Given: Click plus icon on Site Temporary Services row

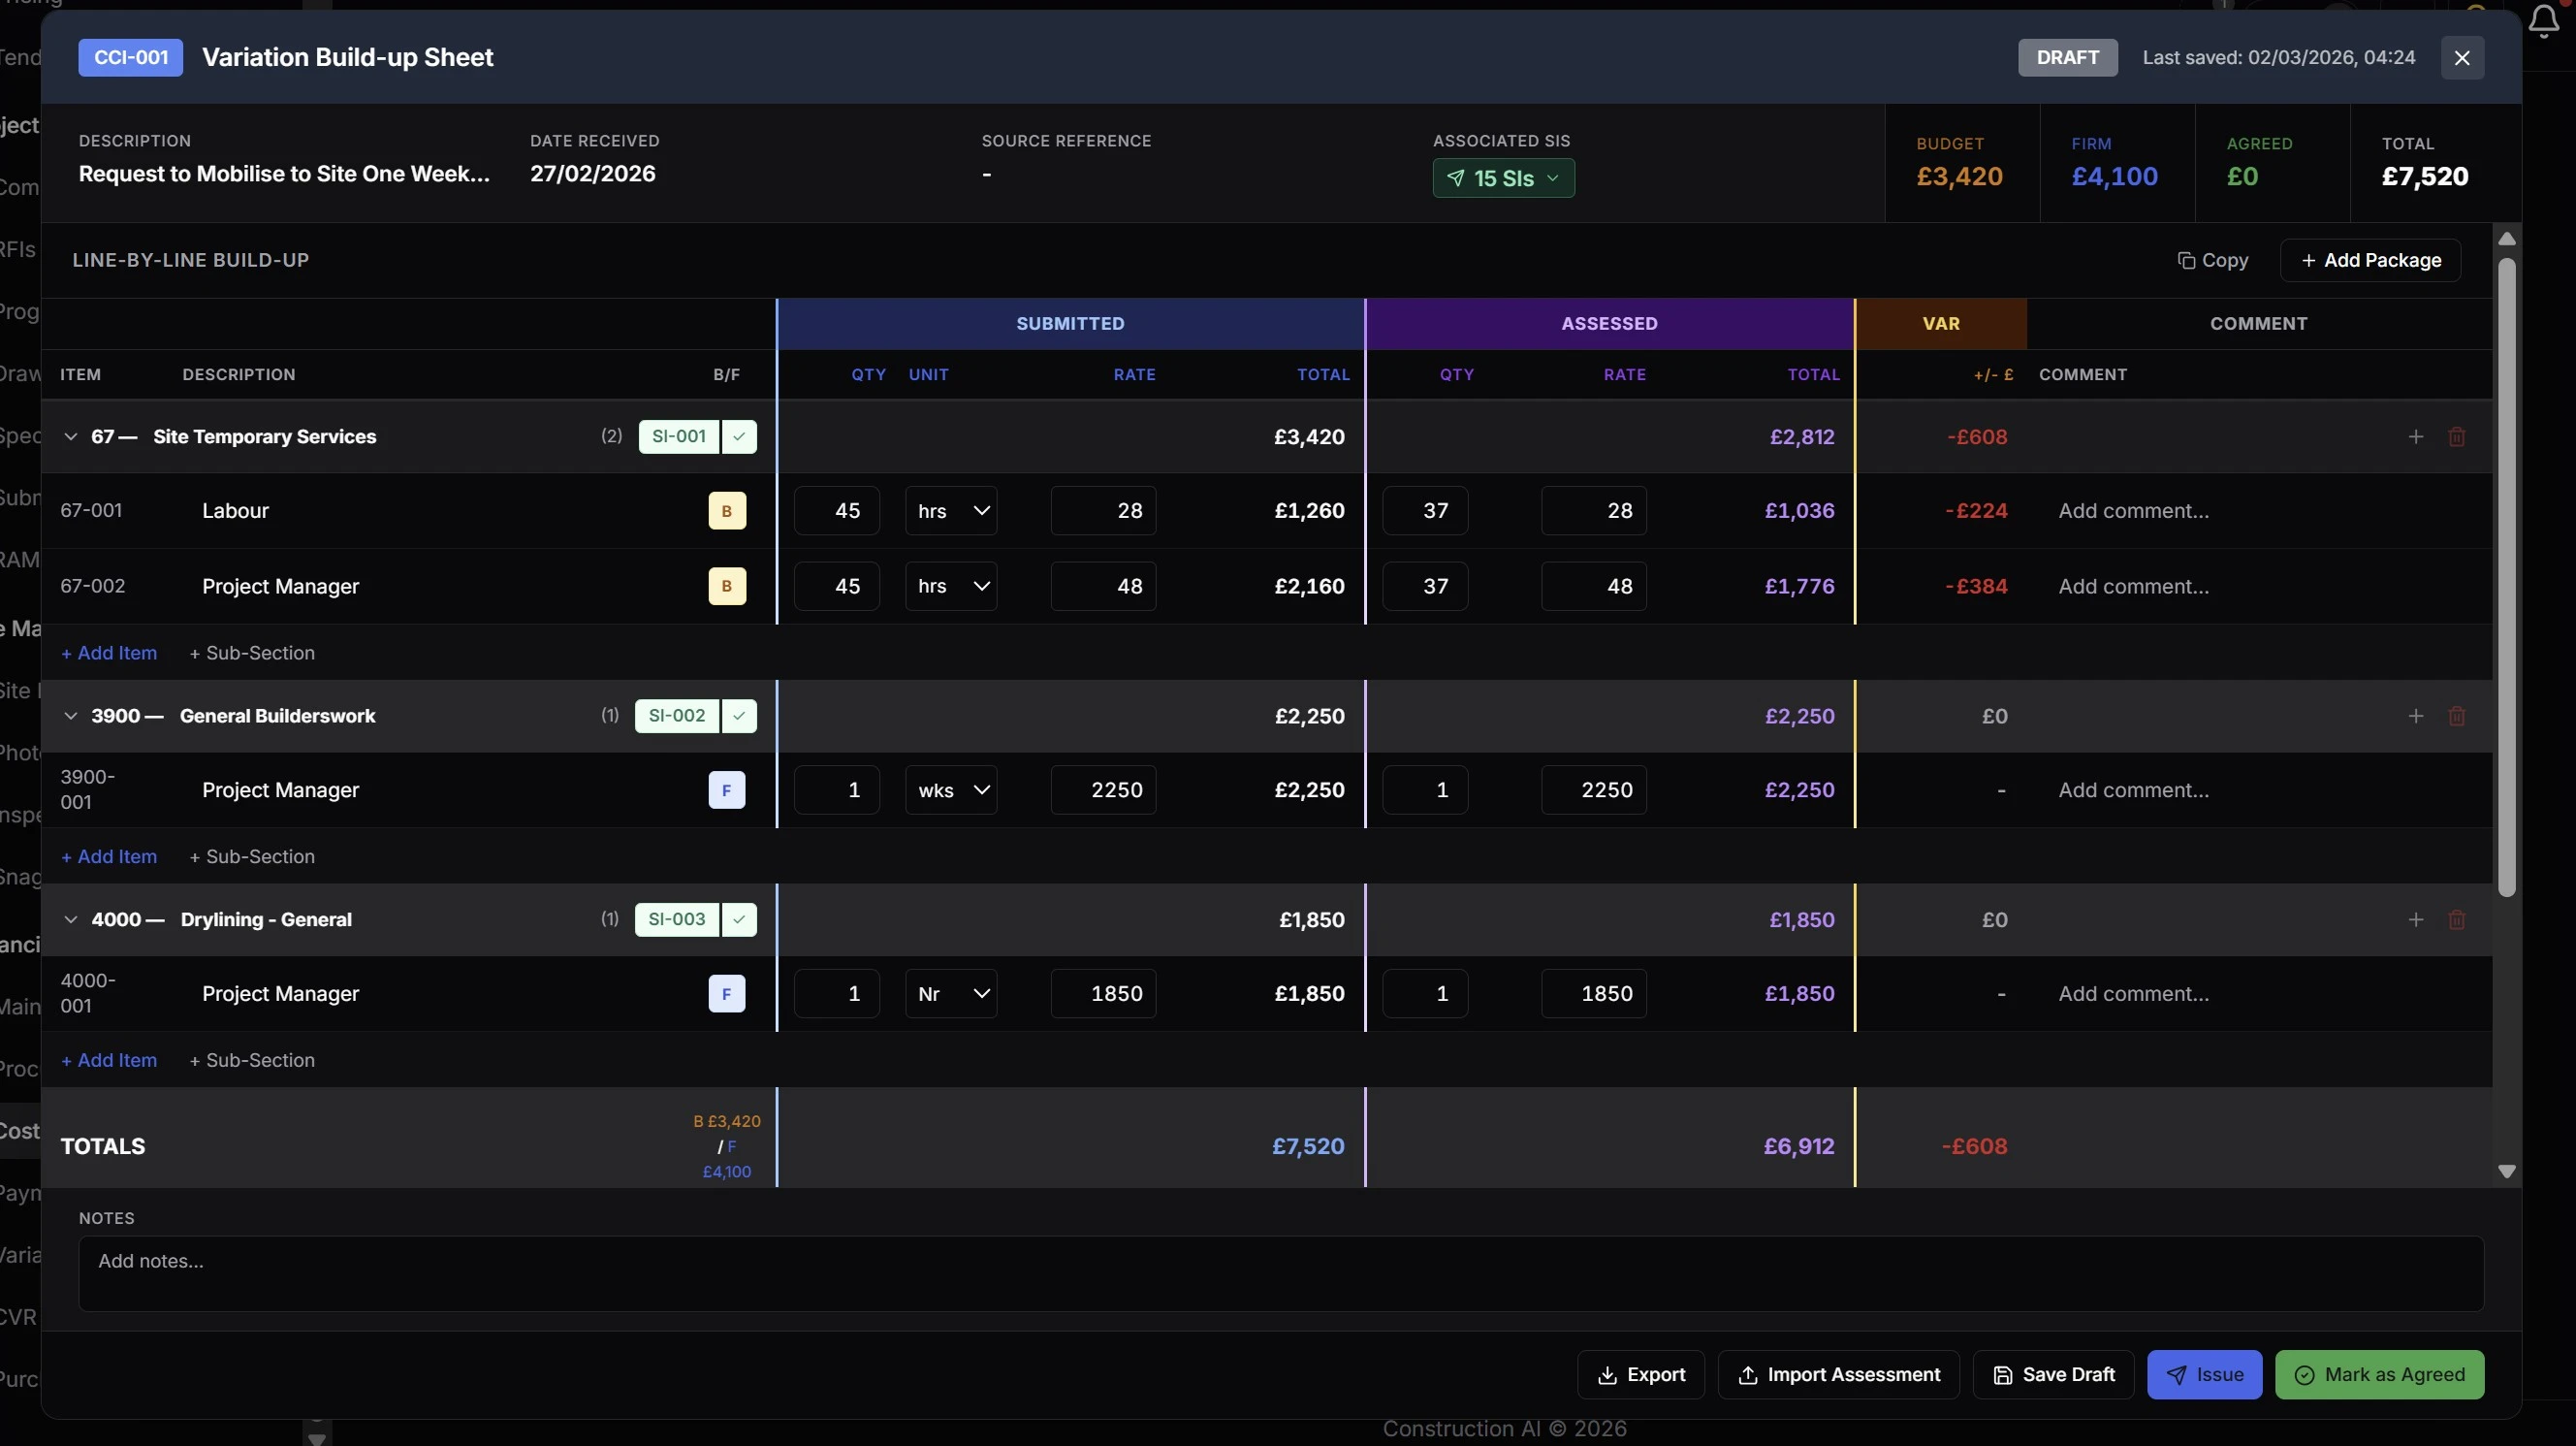Looking at the screenshot, I should [x=2415, y=437].
